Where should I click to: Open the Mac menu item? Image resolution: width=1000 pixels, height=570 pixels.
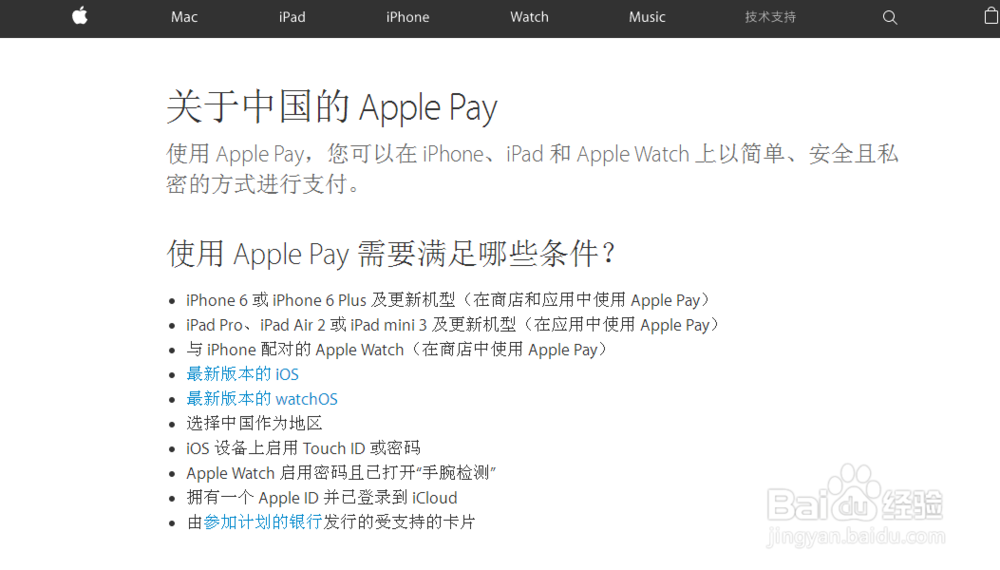(184, 17)
